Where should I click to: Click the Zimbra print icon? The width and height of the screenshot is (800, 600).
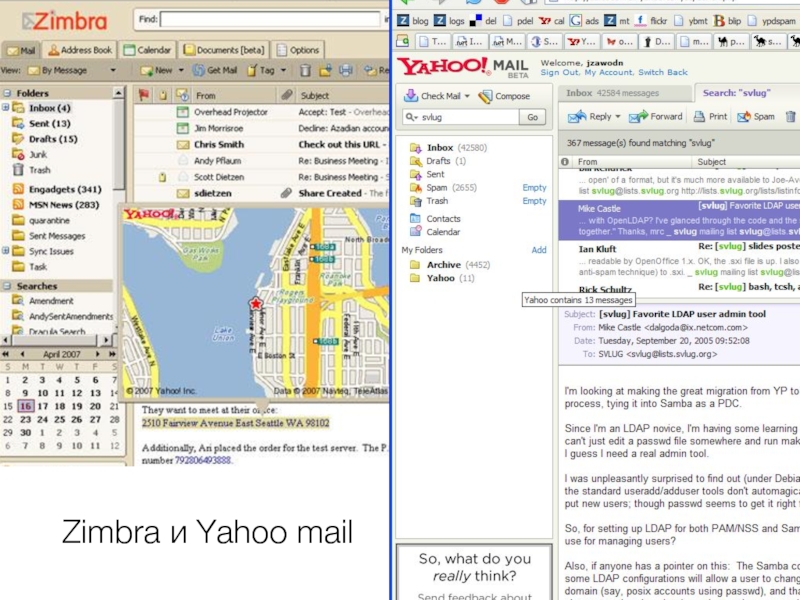coord(345,71)
